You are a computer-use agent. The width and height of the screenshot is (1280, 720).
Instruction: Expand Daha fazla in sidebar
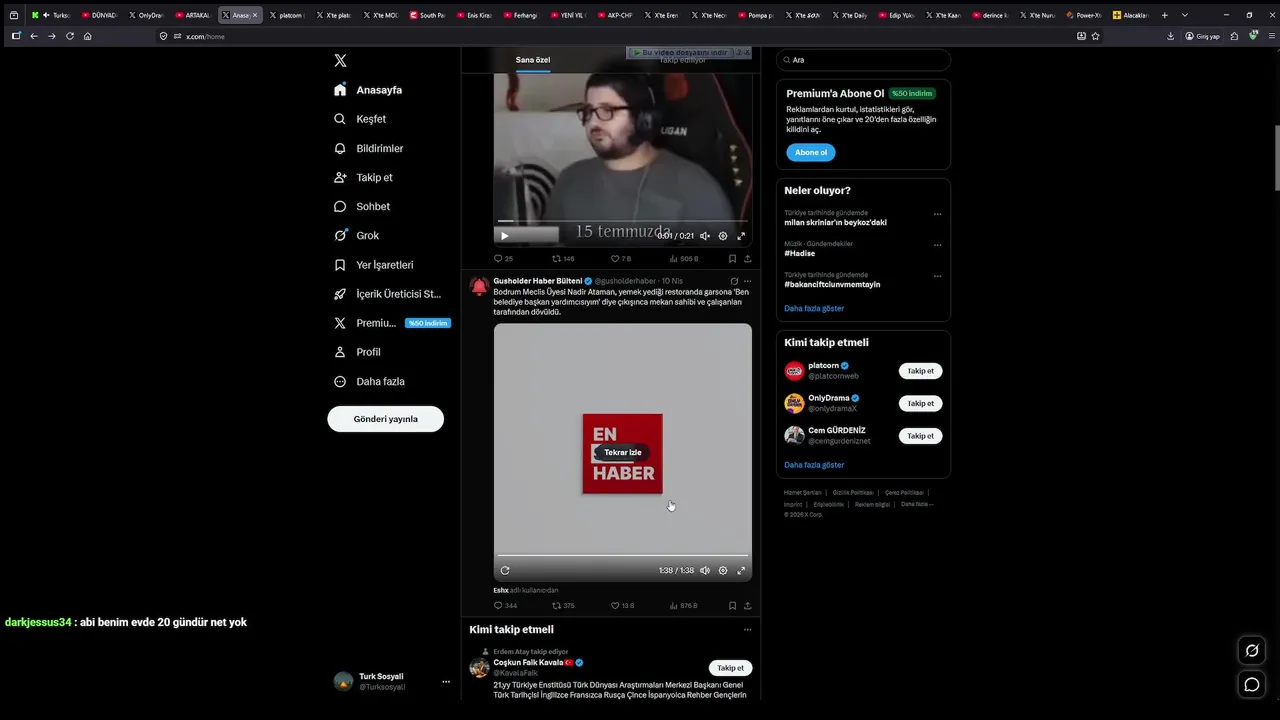369,381
